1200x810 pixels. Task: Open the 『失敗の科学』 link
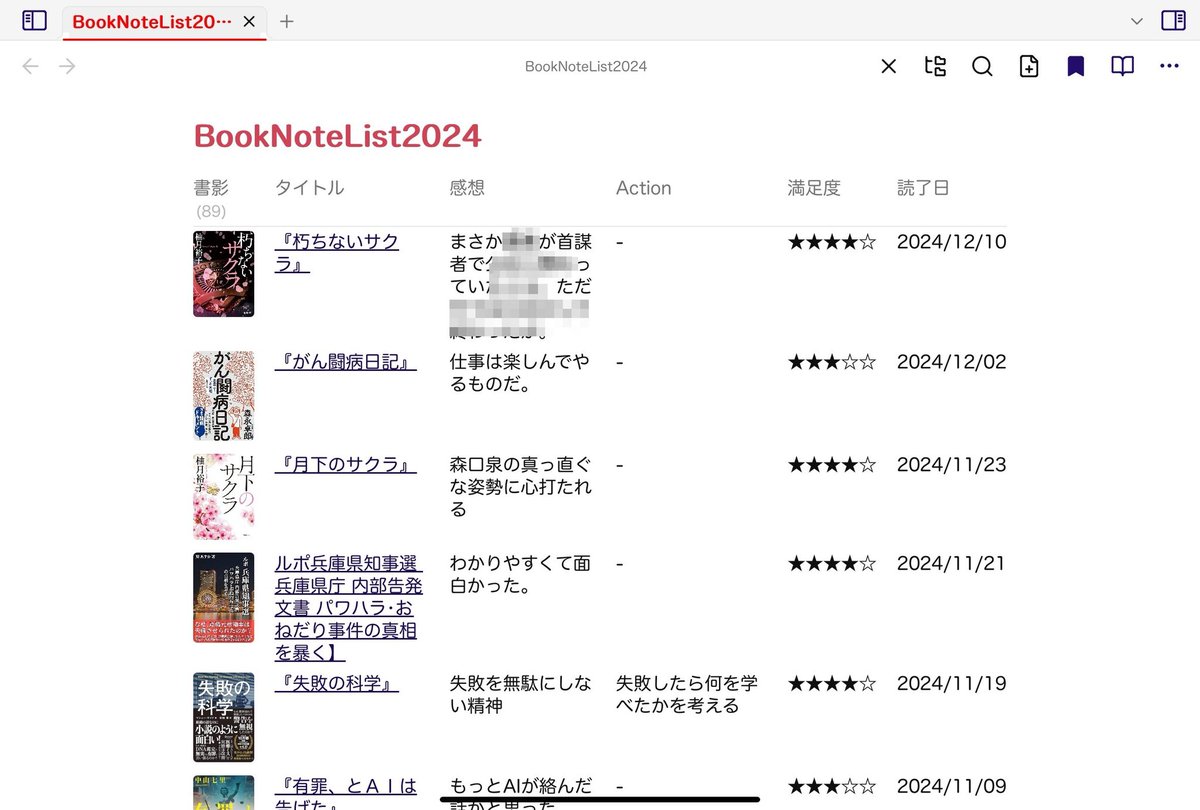click(337, 684)
